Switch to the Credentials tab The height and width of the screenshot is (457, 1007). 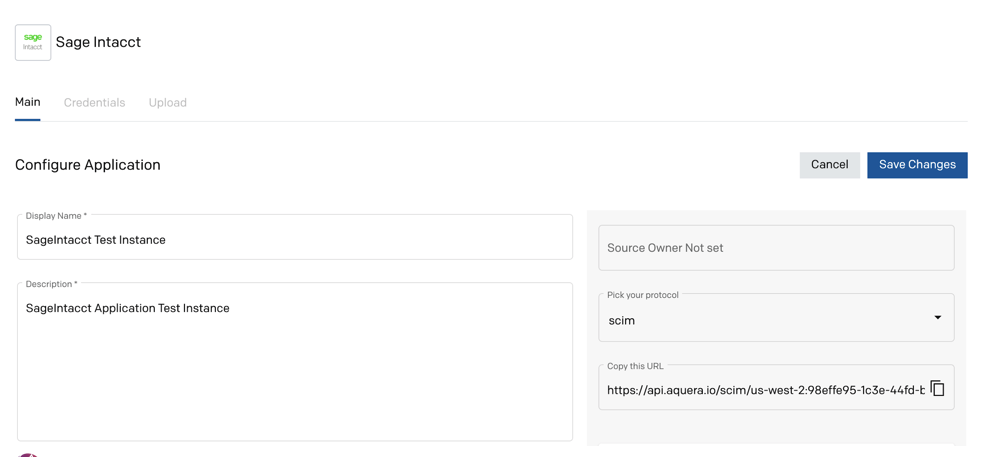(94, 103)
